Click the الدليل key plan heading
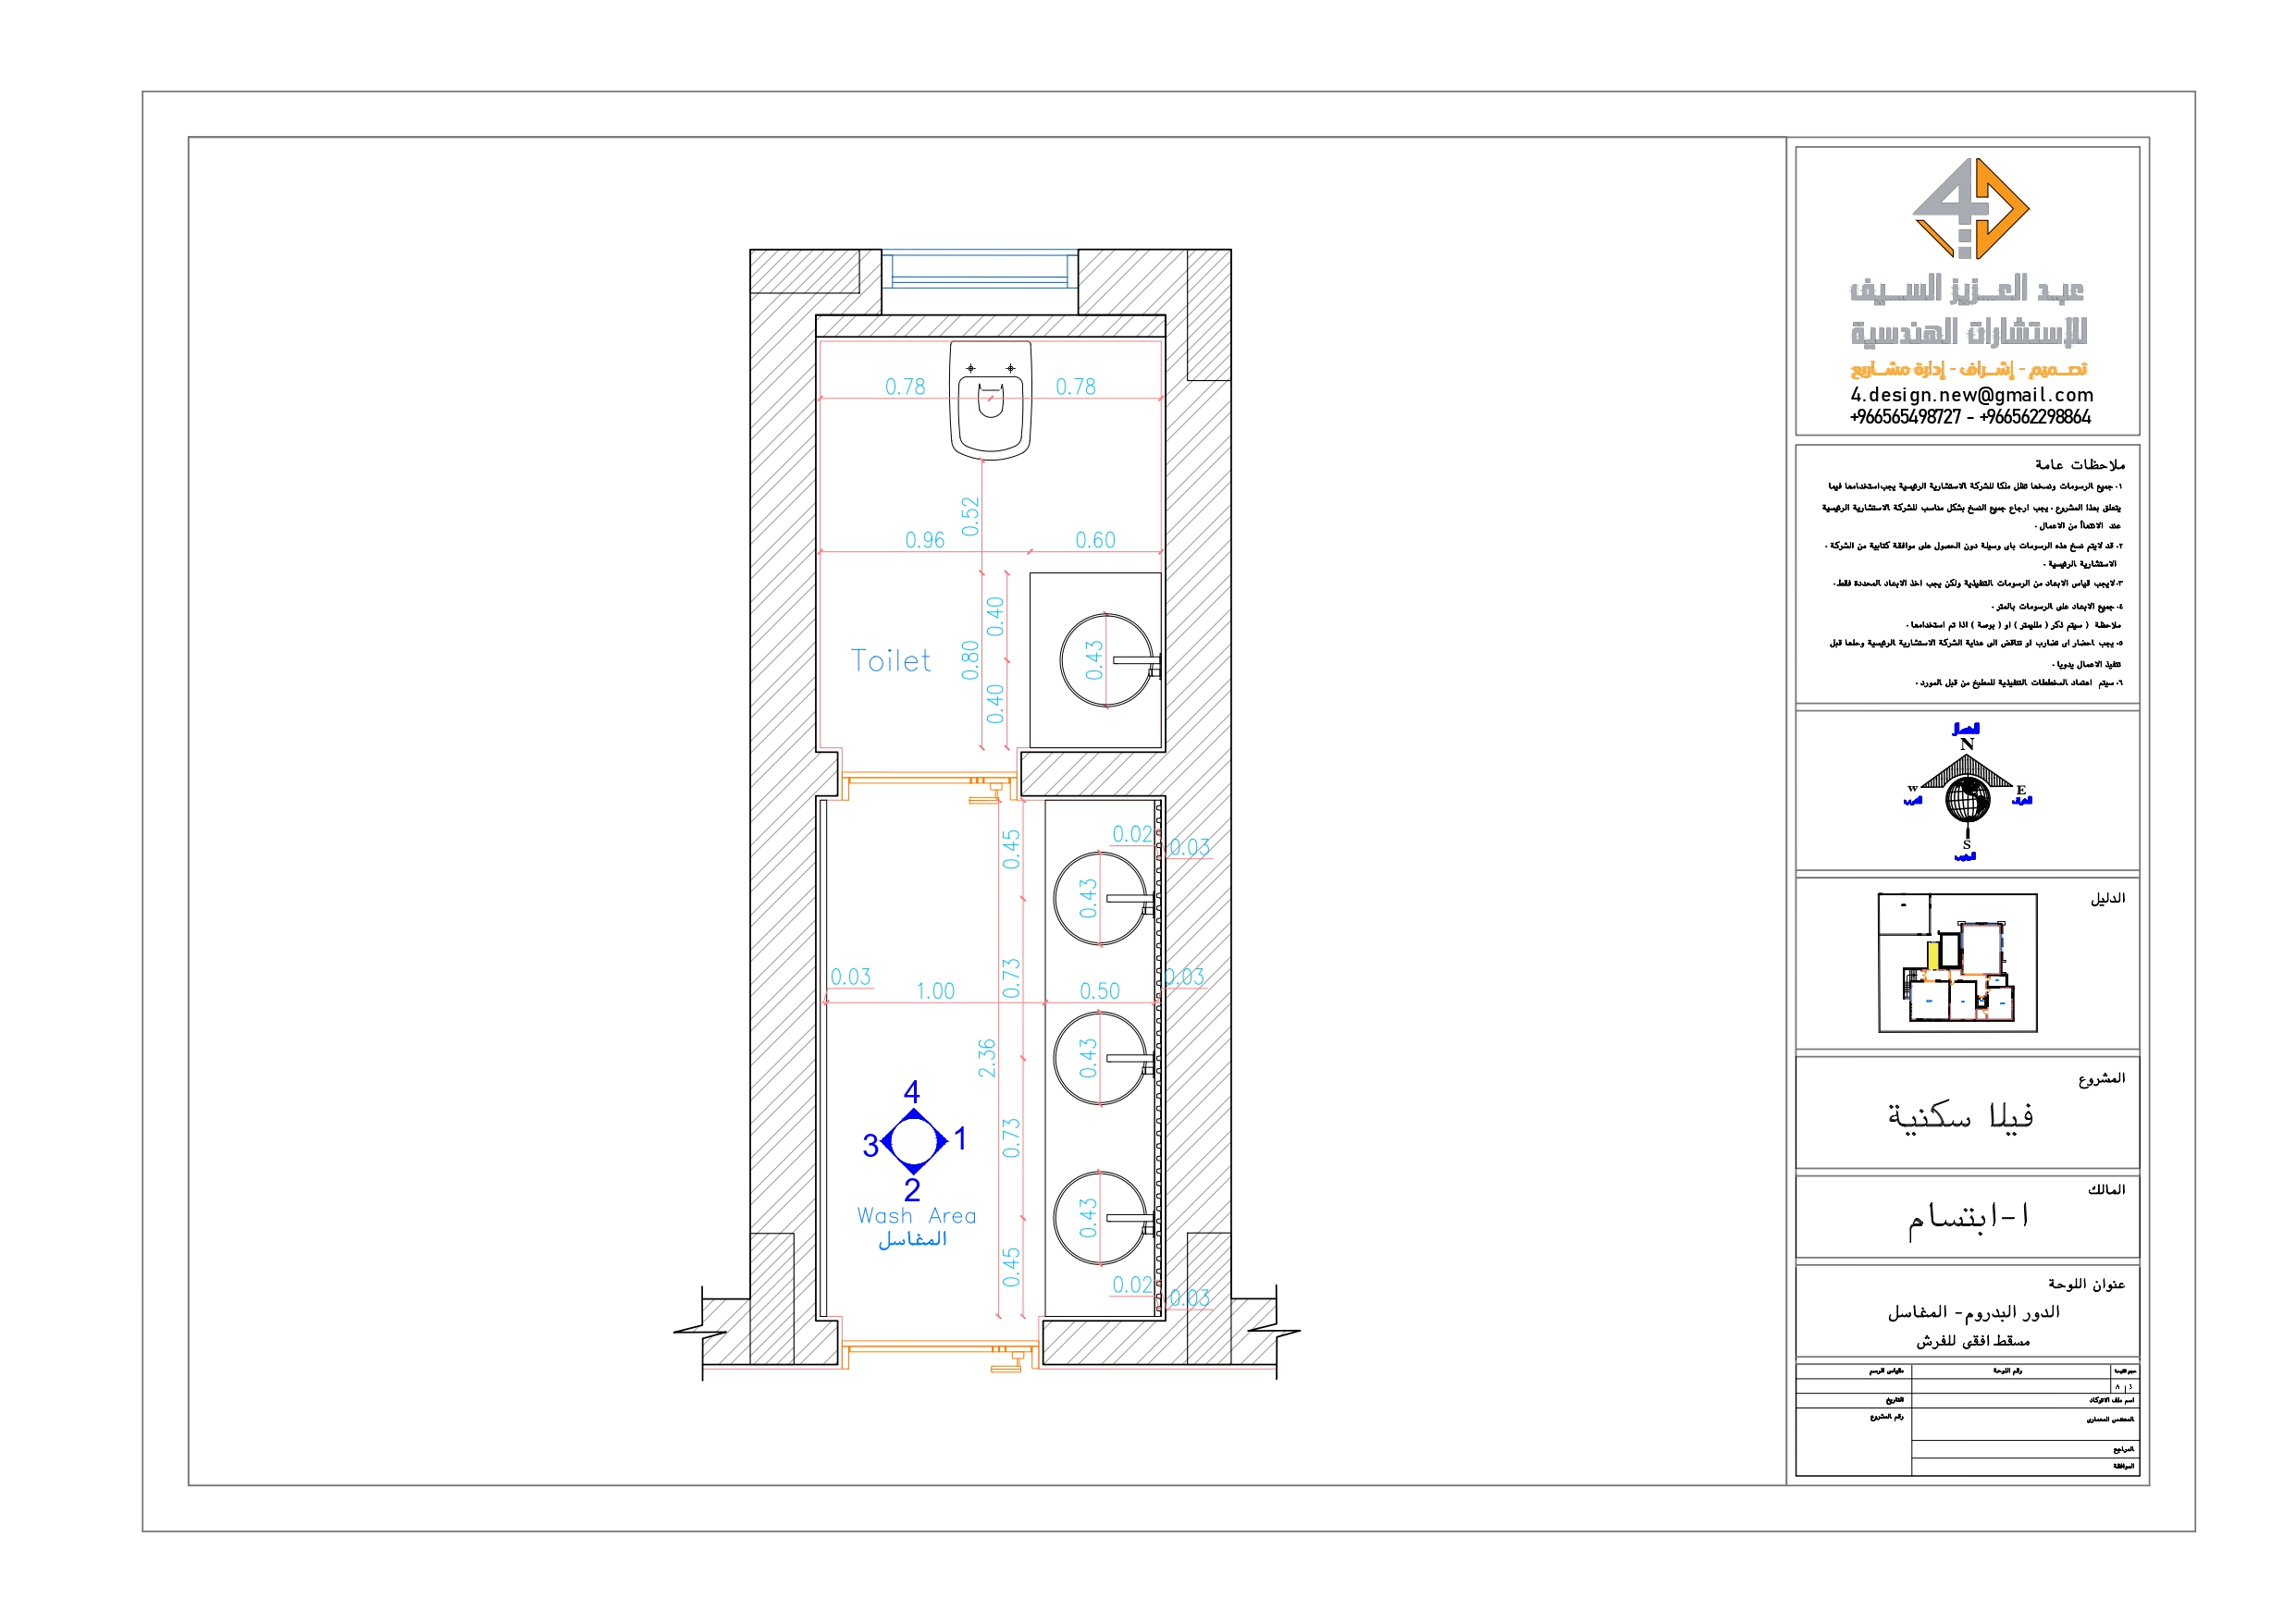Image resolution: width=2296 pixels, height=1623 pixels. [2108, 899]
